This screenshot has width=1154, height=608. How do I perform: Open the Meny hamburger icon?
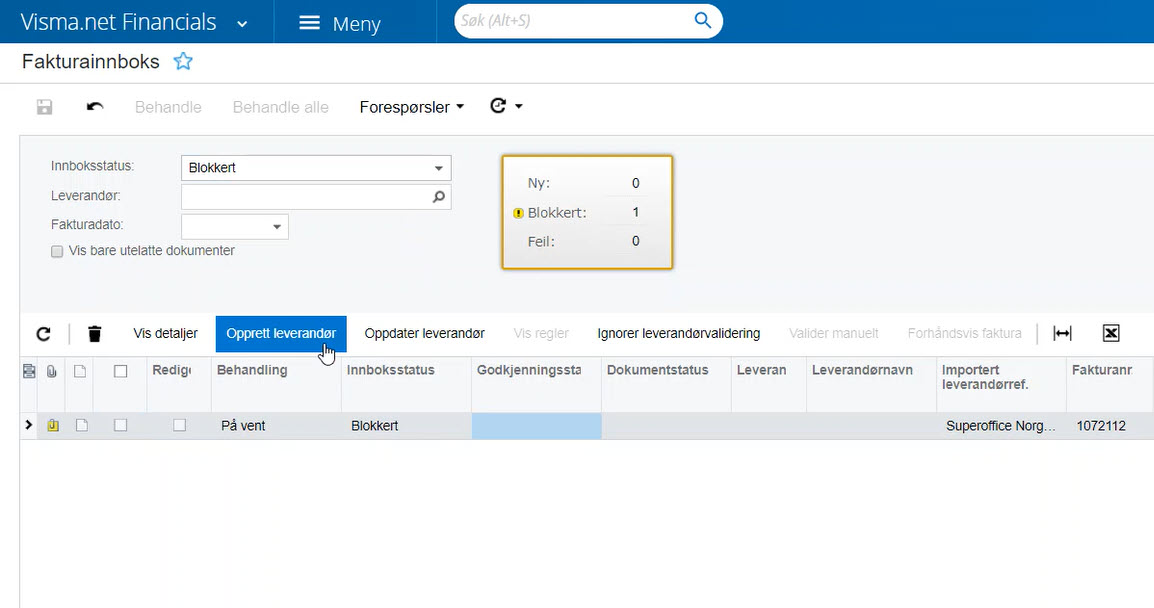[309, 23]
